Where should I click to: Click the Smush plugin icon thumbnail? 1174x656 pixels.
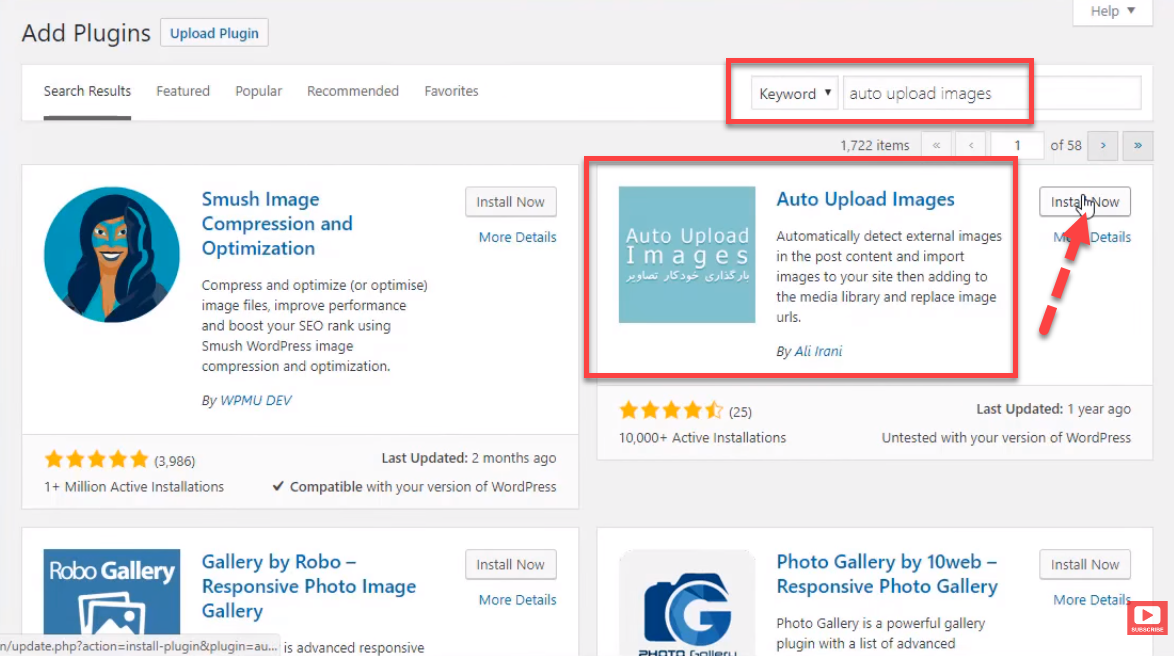coord(112,255)
